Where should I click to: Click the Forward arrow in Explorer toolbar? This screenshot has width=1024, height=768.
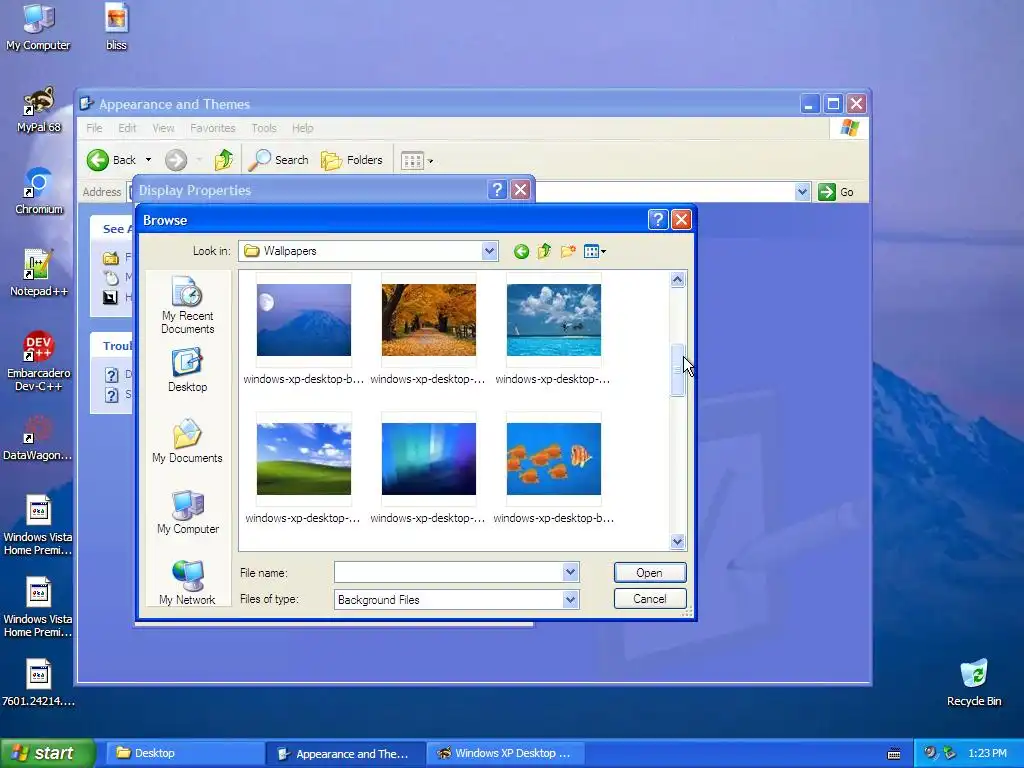(x=176, y=160)
